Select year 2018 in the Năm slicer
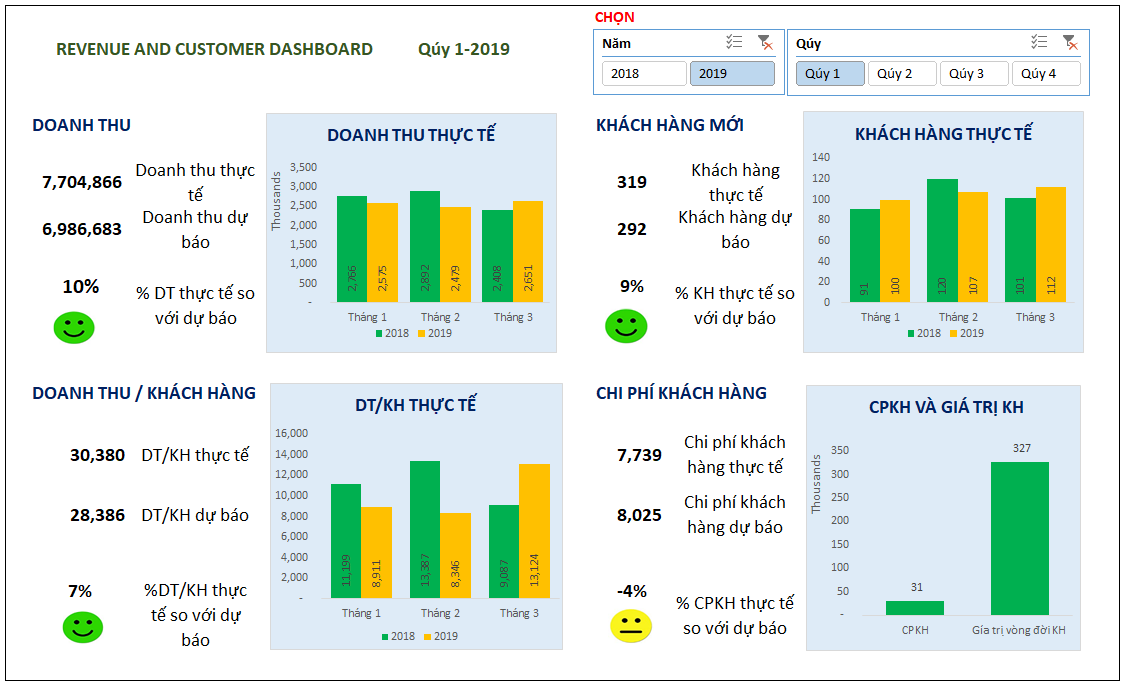1135x693 pixels. pos(644,73)
